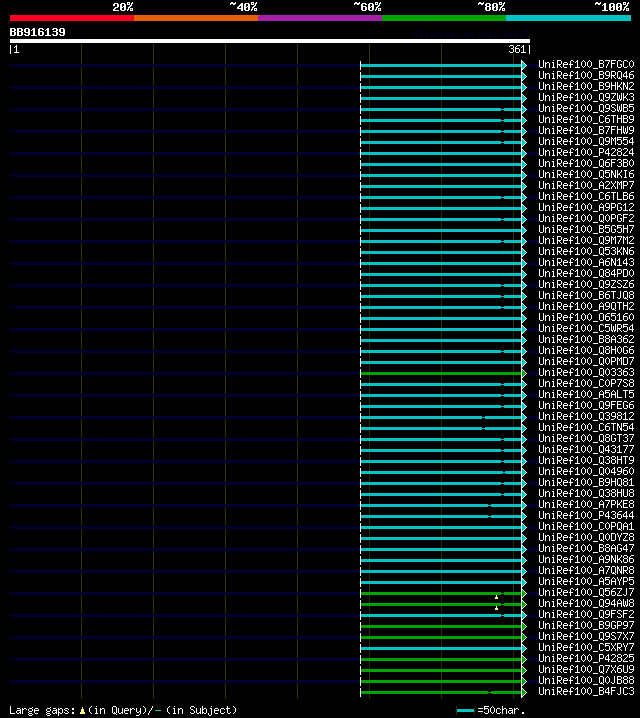Click the UniRef100_Q5NKI6 entry
This screenshot has width=640, height=718.
click(586, 174)
